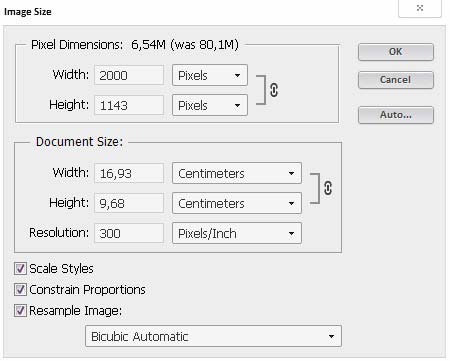
Task: Click the pixel dimensions chain link icon
Action: point(274,90)
